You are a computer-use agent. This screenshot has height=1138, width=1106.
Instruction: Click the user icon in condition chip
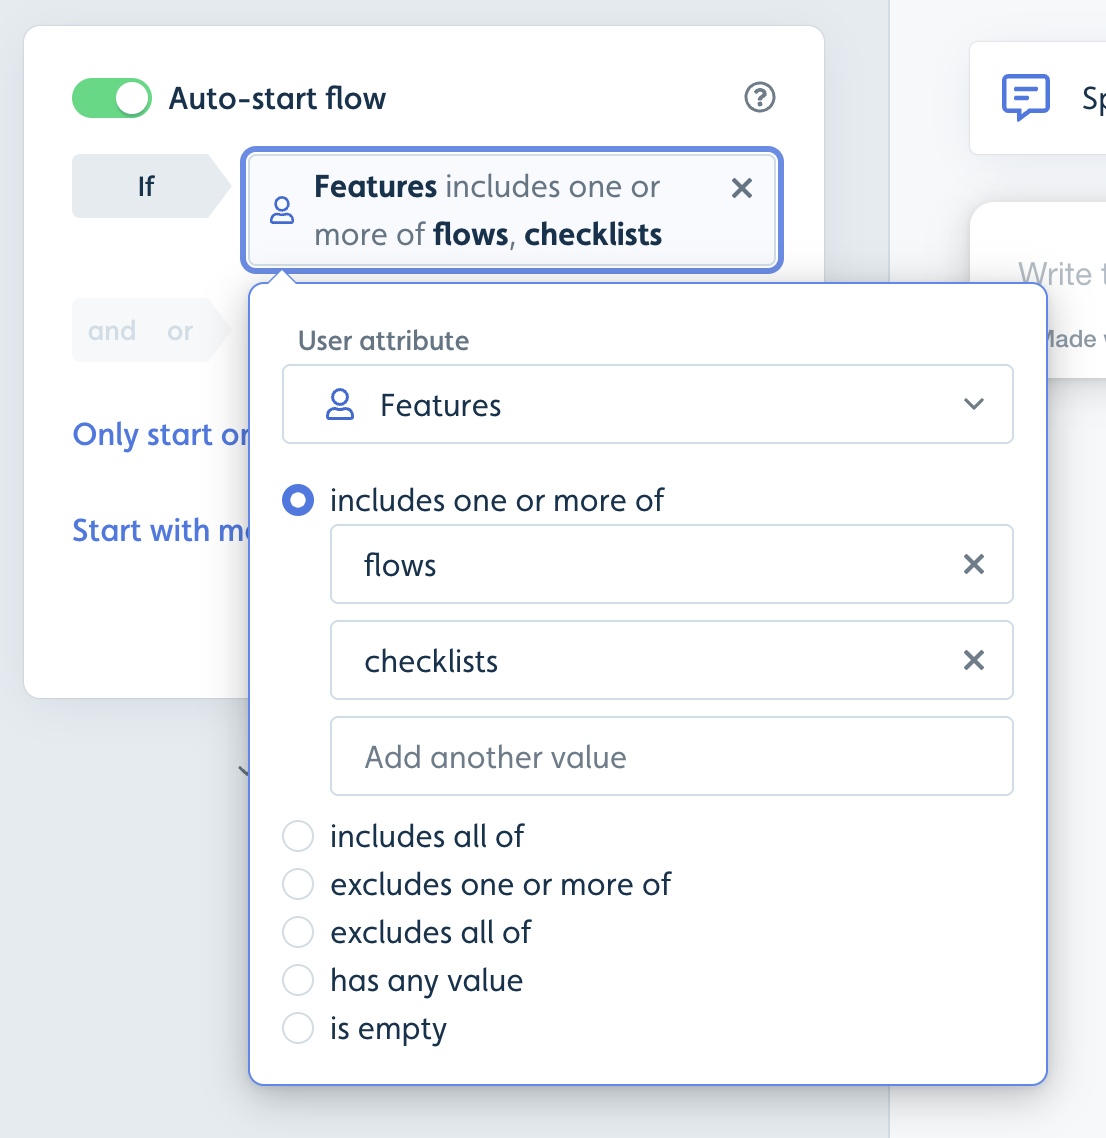[x=282, y=210]
